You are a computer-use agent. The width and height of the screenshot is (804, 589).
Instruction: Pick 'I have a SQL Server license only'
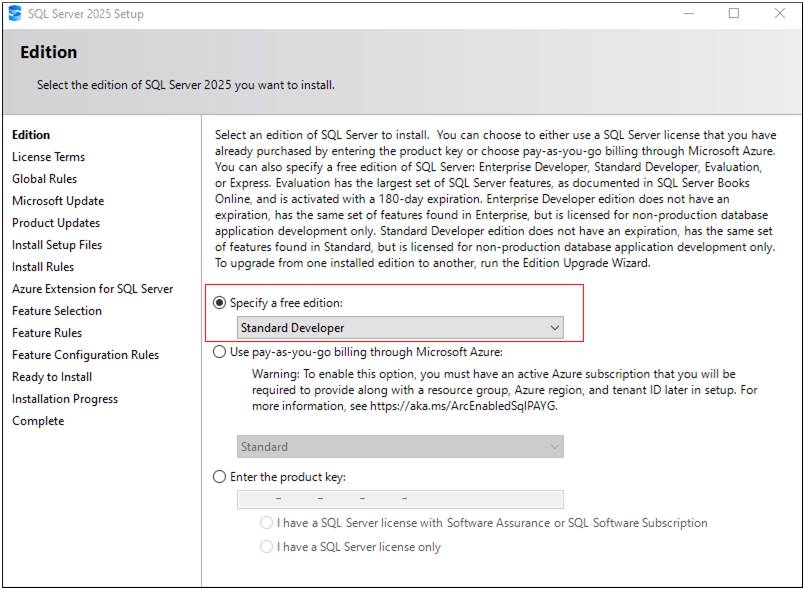click(x=266, y=547)
